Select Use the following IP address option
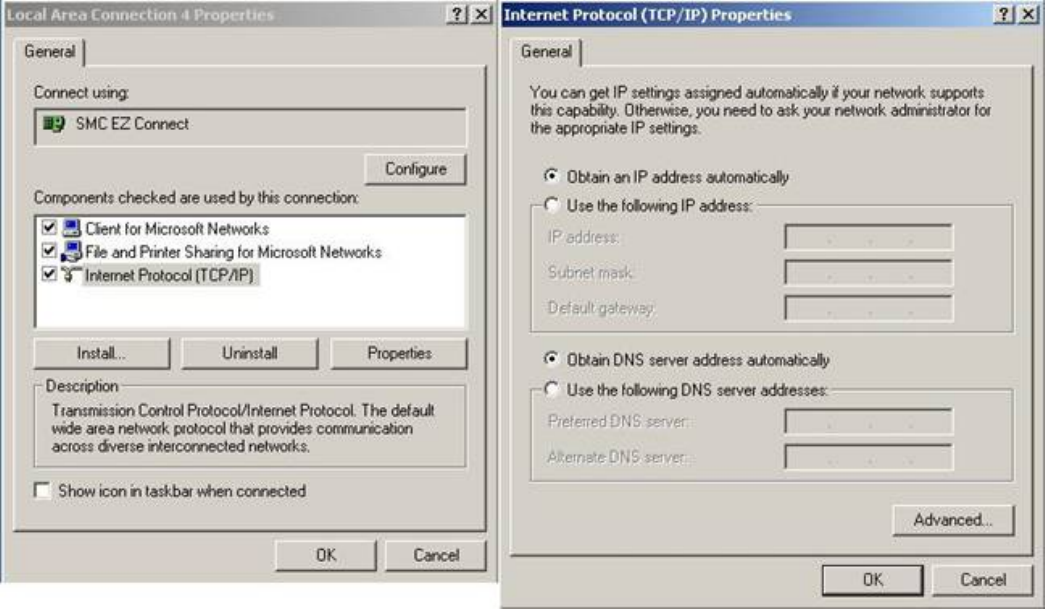Image resolution: width=1045 pixels, height=609 pixels. tap(551, 206)
